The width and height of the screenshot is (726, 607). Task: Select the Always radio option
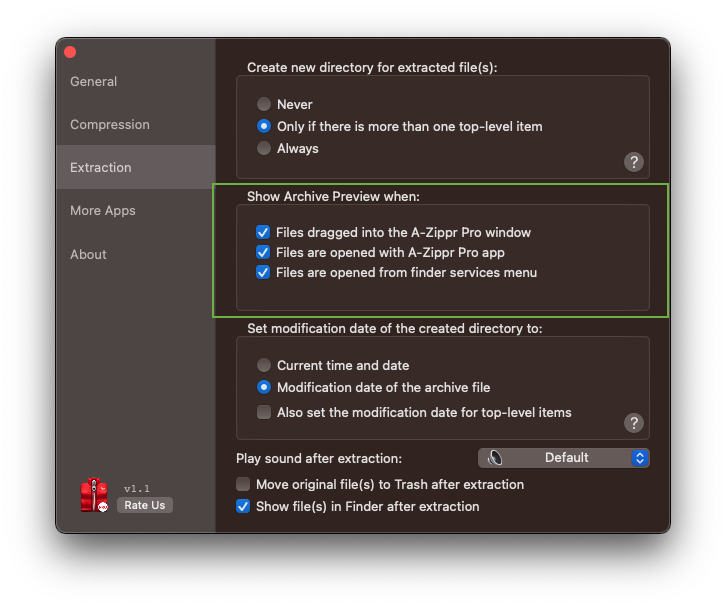264,148
